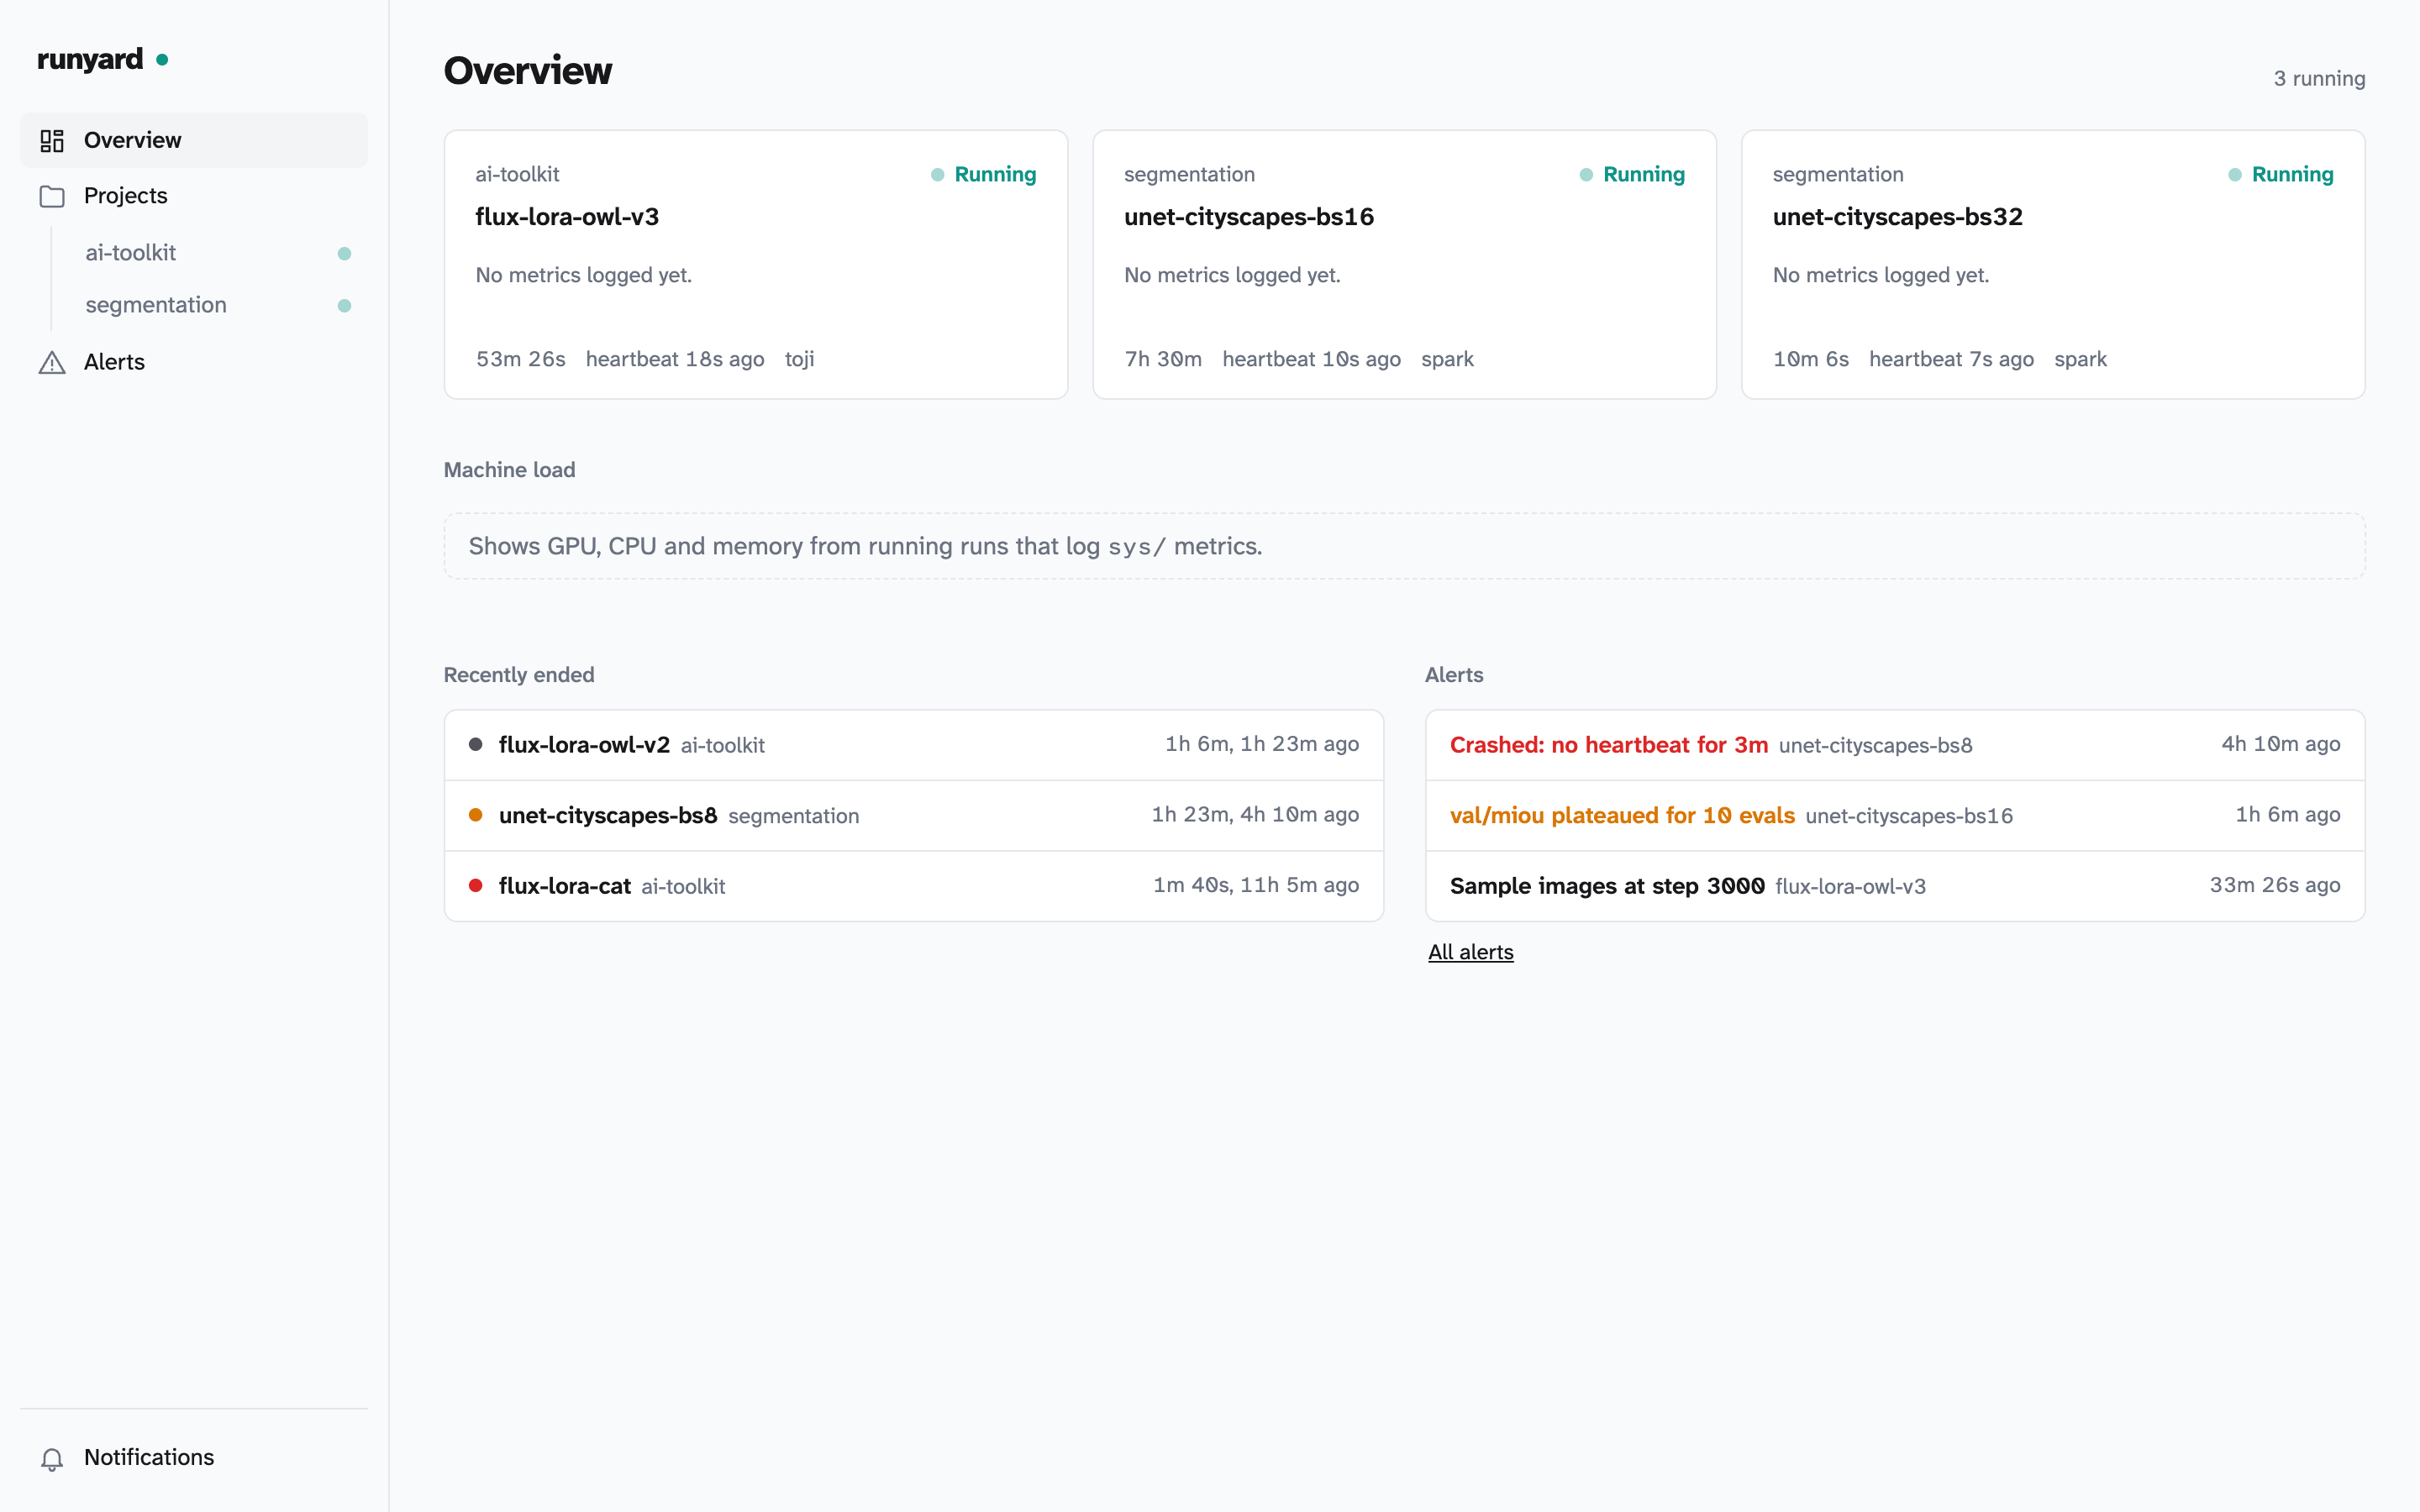
Task: Click the Overview dashboard icon in sidebar
Action: point(52,140)
